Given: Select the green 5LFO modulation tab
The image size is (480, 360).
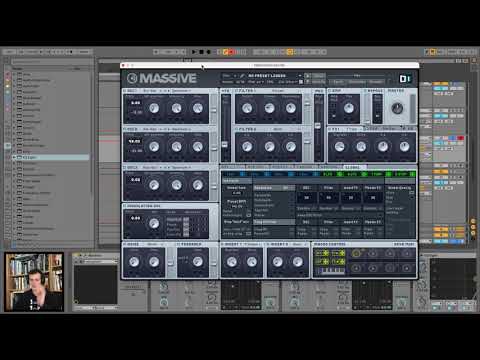Looking at the screenshot, I should tap(331, 174).
